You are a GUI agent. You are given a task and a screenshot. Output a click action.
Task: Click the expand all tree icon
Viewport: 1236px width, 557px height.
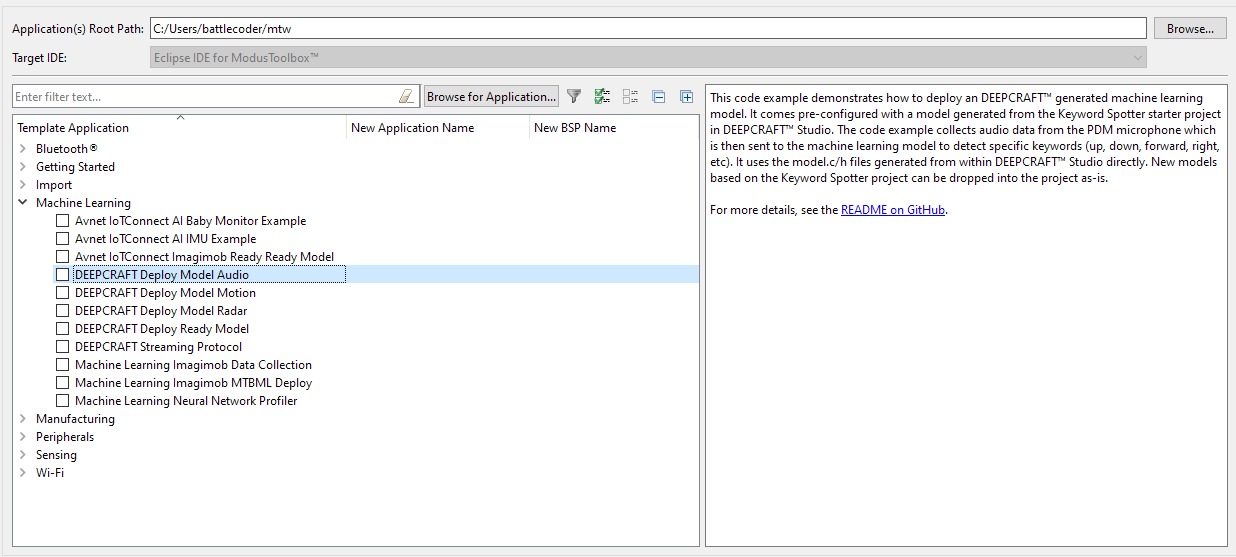(686, 97)
